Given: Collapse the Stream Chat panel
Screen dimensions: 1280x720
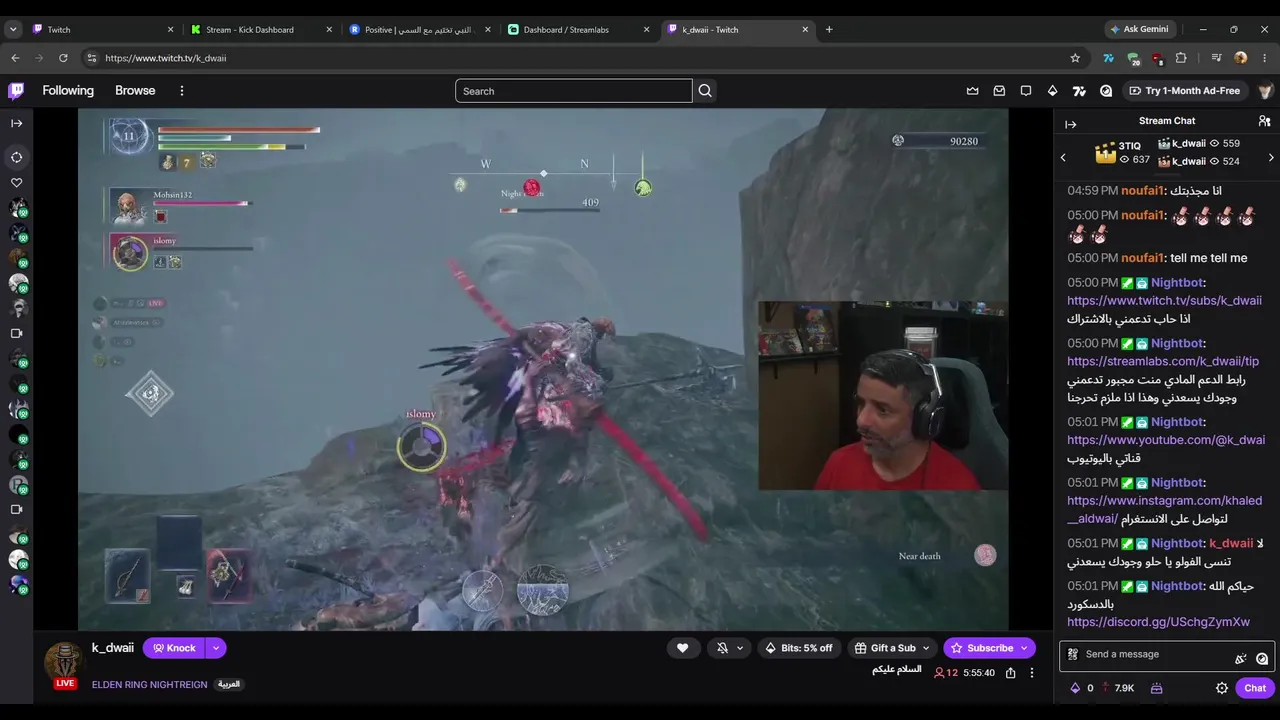Looking at the screenshot, I should pyautogui.click(x=1071, y=124).
